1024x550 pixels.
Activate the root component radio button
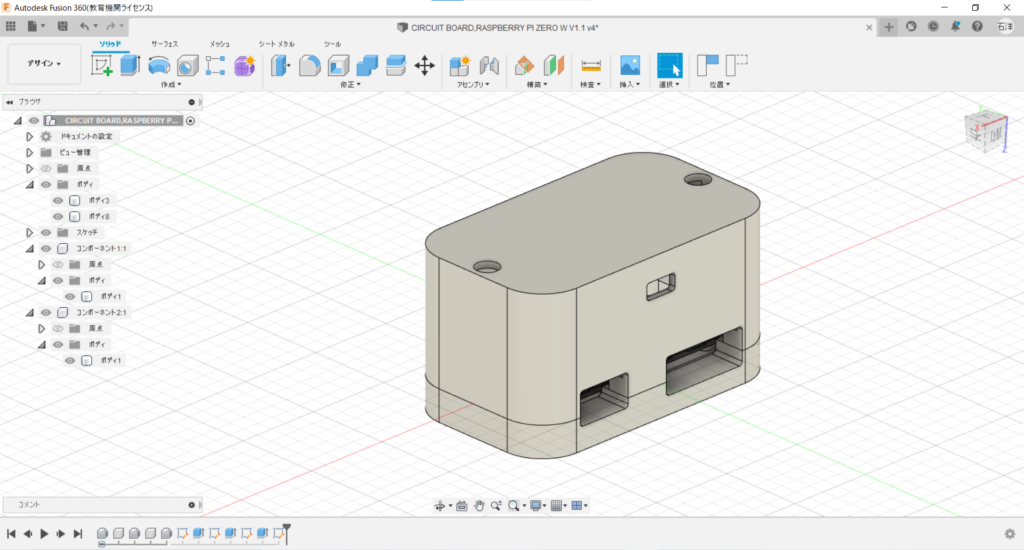click(190, 121)
